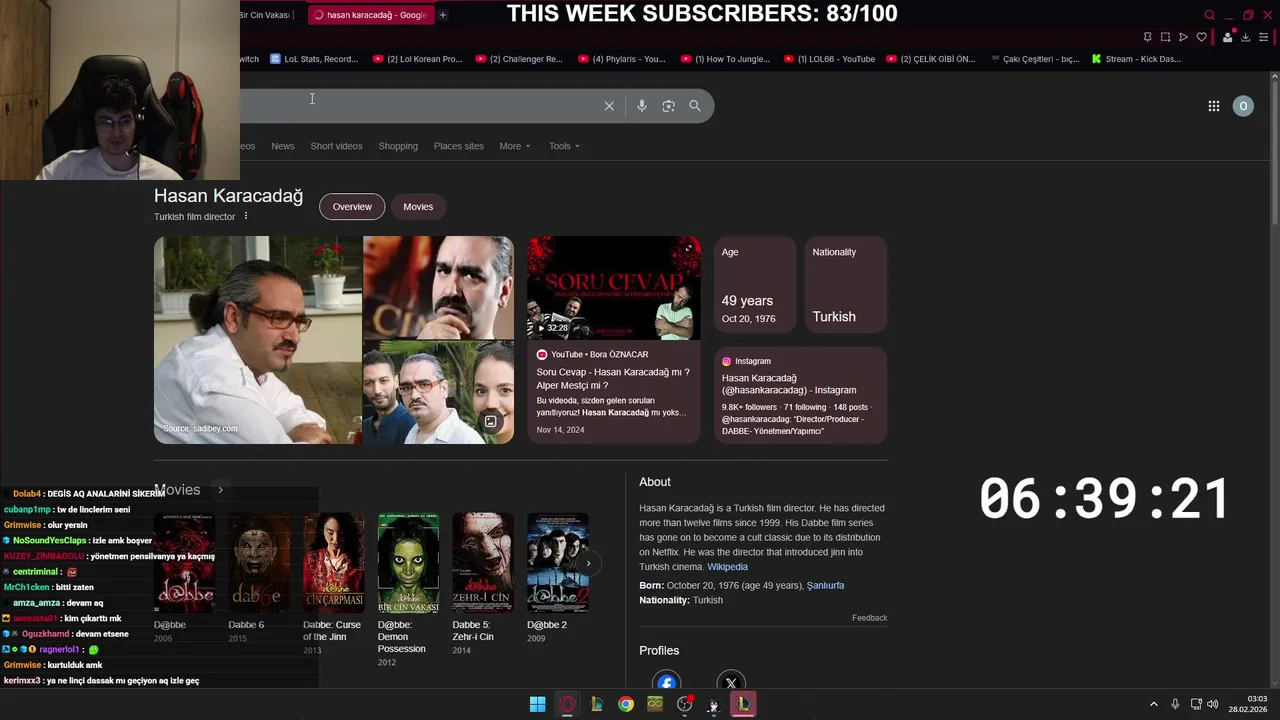Open Opera's send flow arrow icon
Viewport: 1280px width, 720px height.
pyautogui.click(x=1183, y=37)
